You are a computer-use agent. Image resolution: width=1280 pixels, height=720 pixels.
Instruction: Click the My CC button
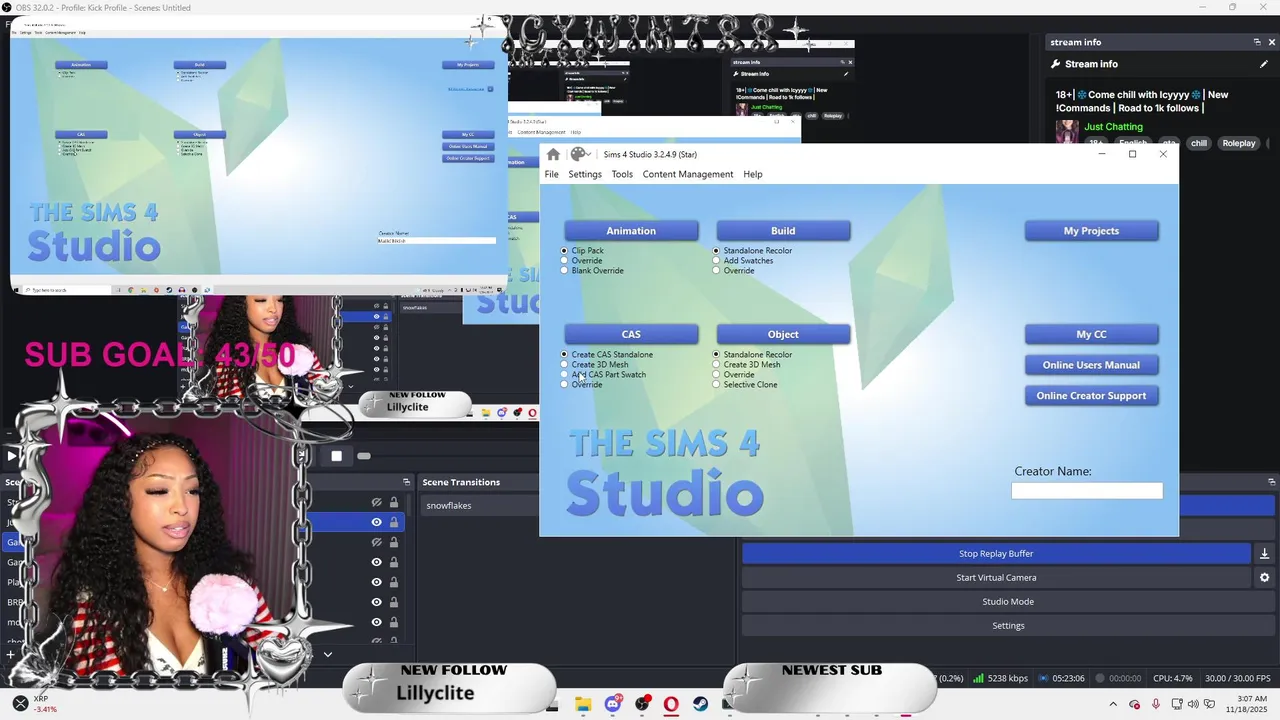click(x=1091, y=334)
